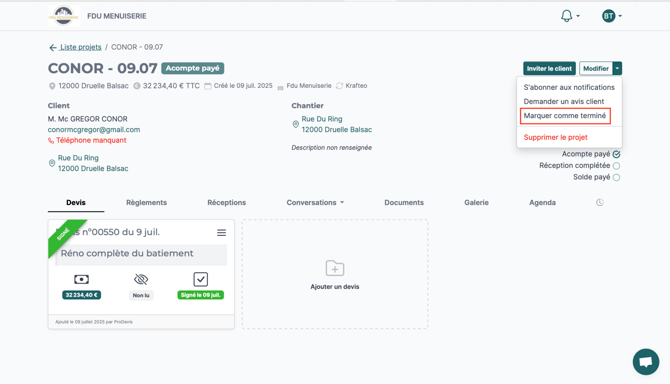The image size is (670, 384).
Task: Click the crossed-eye Non lu icon
Action: tap(141, 279)
